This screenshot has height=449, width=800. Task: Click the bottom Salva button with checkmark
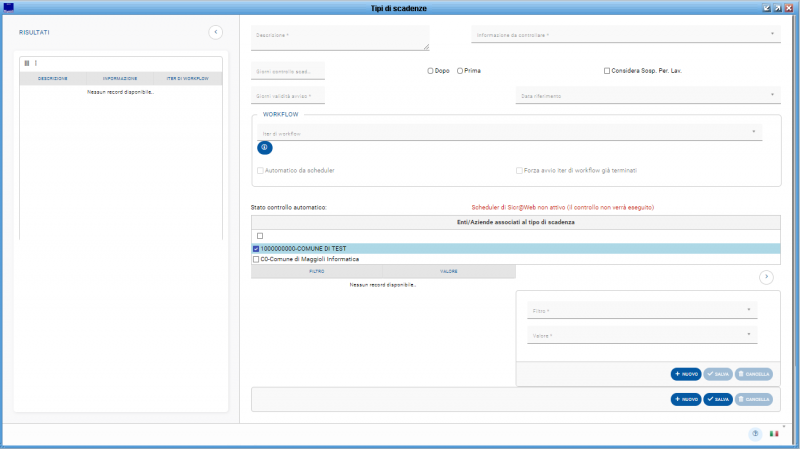click(x=717, y=399)
